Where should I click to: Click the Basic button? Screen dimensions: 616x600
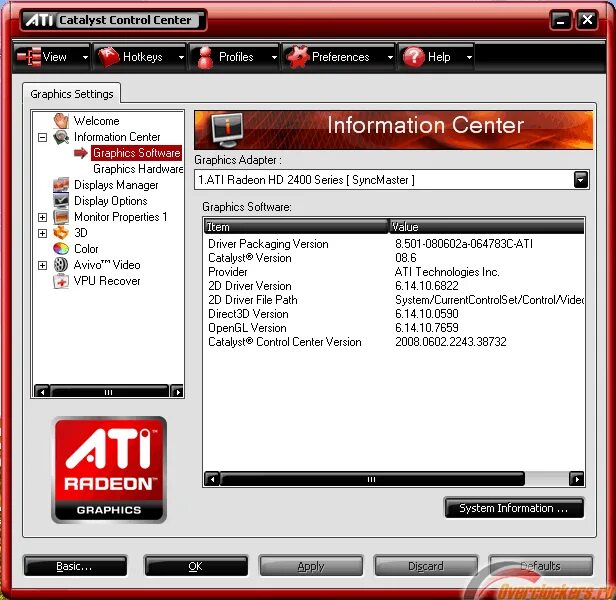pyautogui.click(x=75, y=566)
